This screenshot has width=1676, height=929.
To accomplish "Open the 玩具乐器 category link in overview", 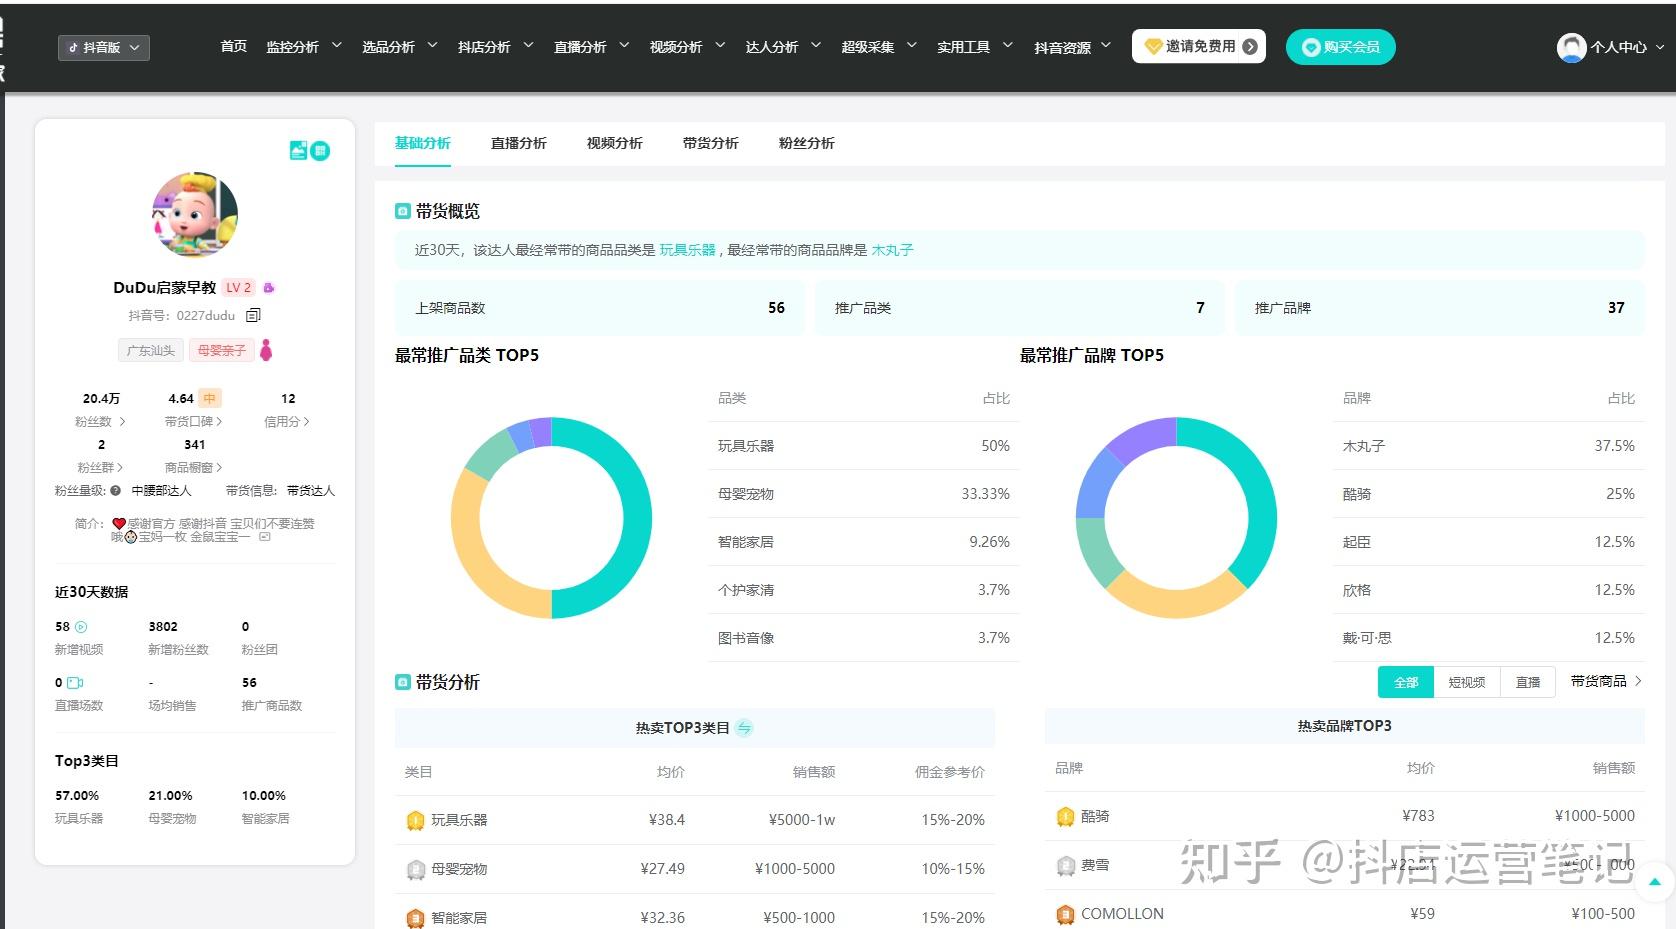I will [x=688, y=250].
